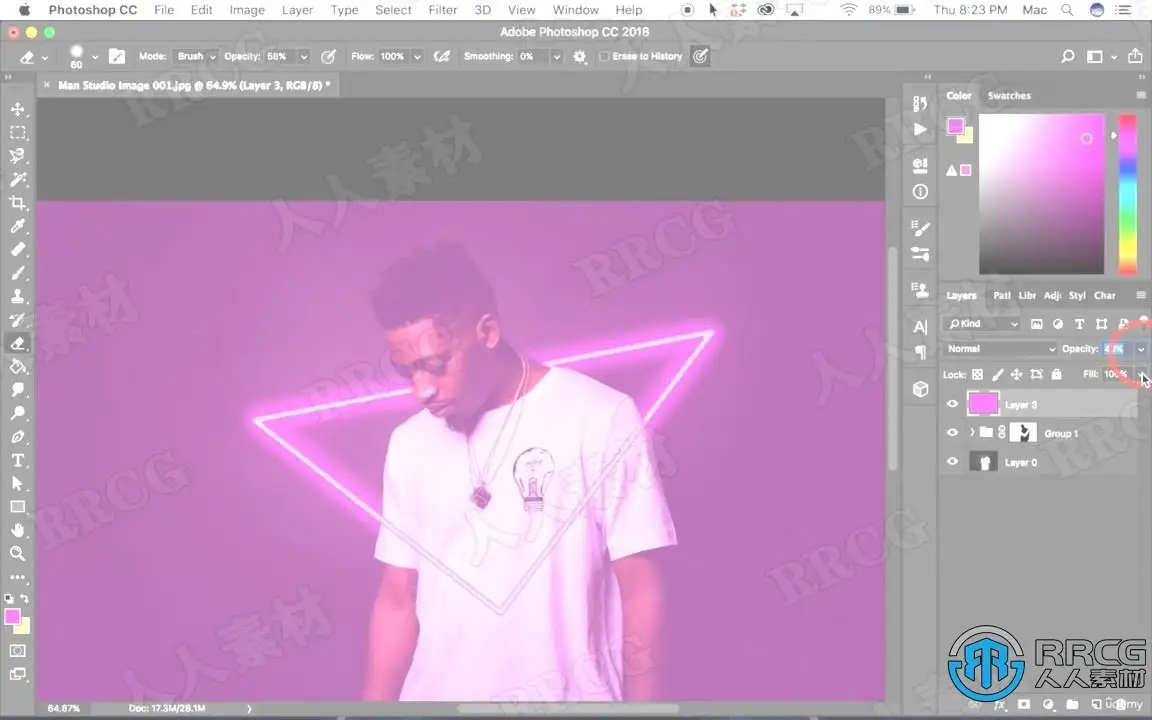This screenshot has width=1152, height=720.
Task: Open smoothing options gear icon
Action: pyautogui.click(x=580, y=57)
